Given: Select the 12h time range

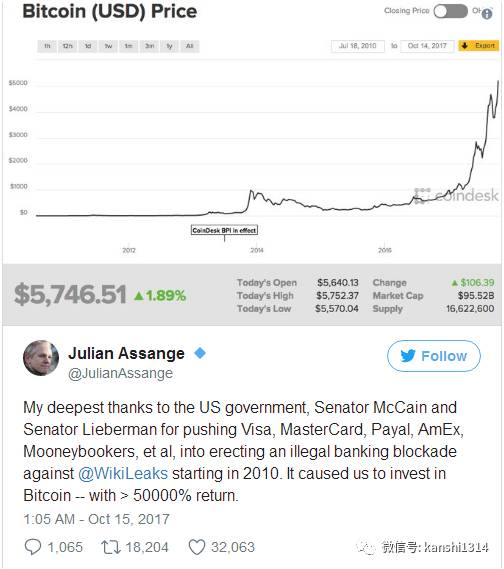Looking at the screenshot, I should [x=67, y=46].
